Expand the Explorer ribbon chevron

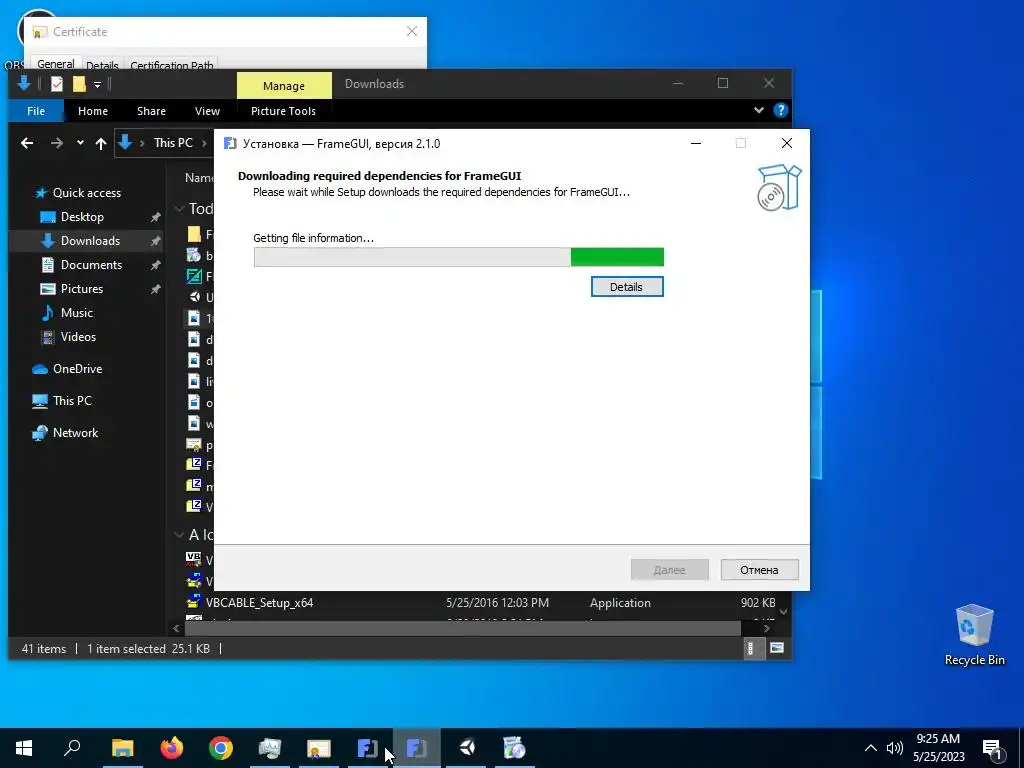758,110
